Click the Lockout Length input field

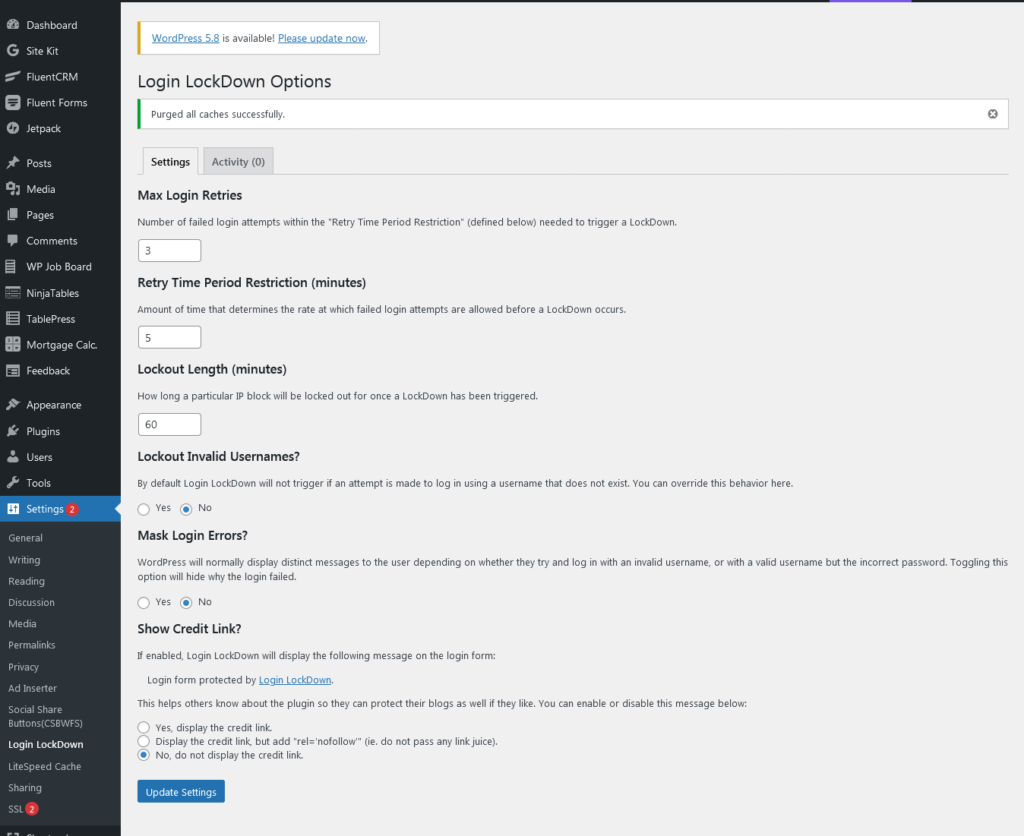(x=169, y=424)
